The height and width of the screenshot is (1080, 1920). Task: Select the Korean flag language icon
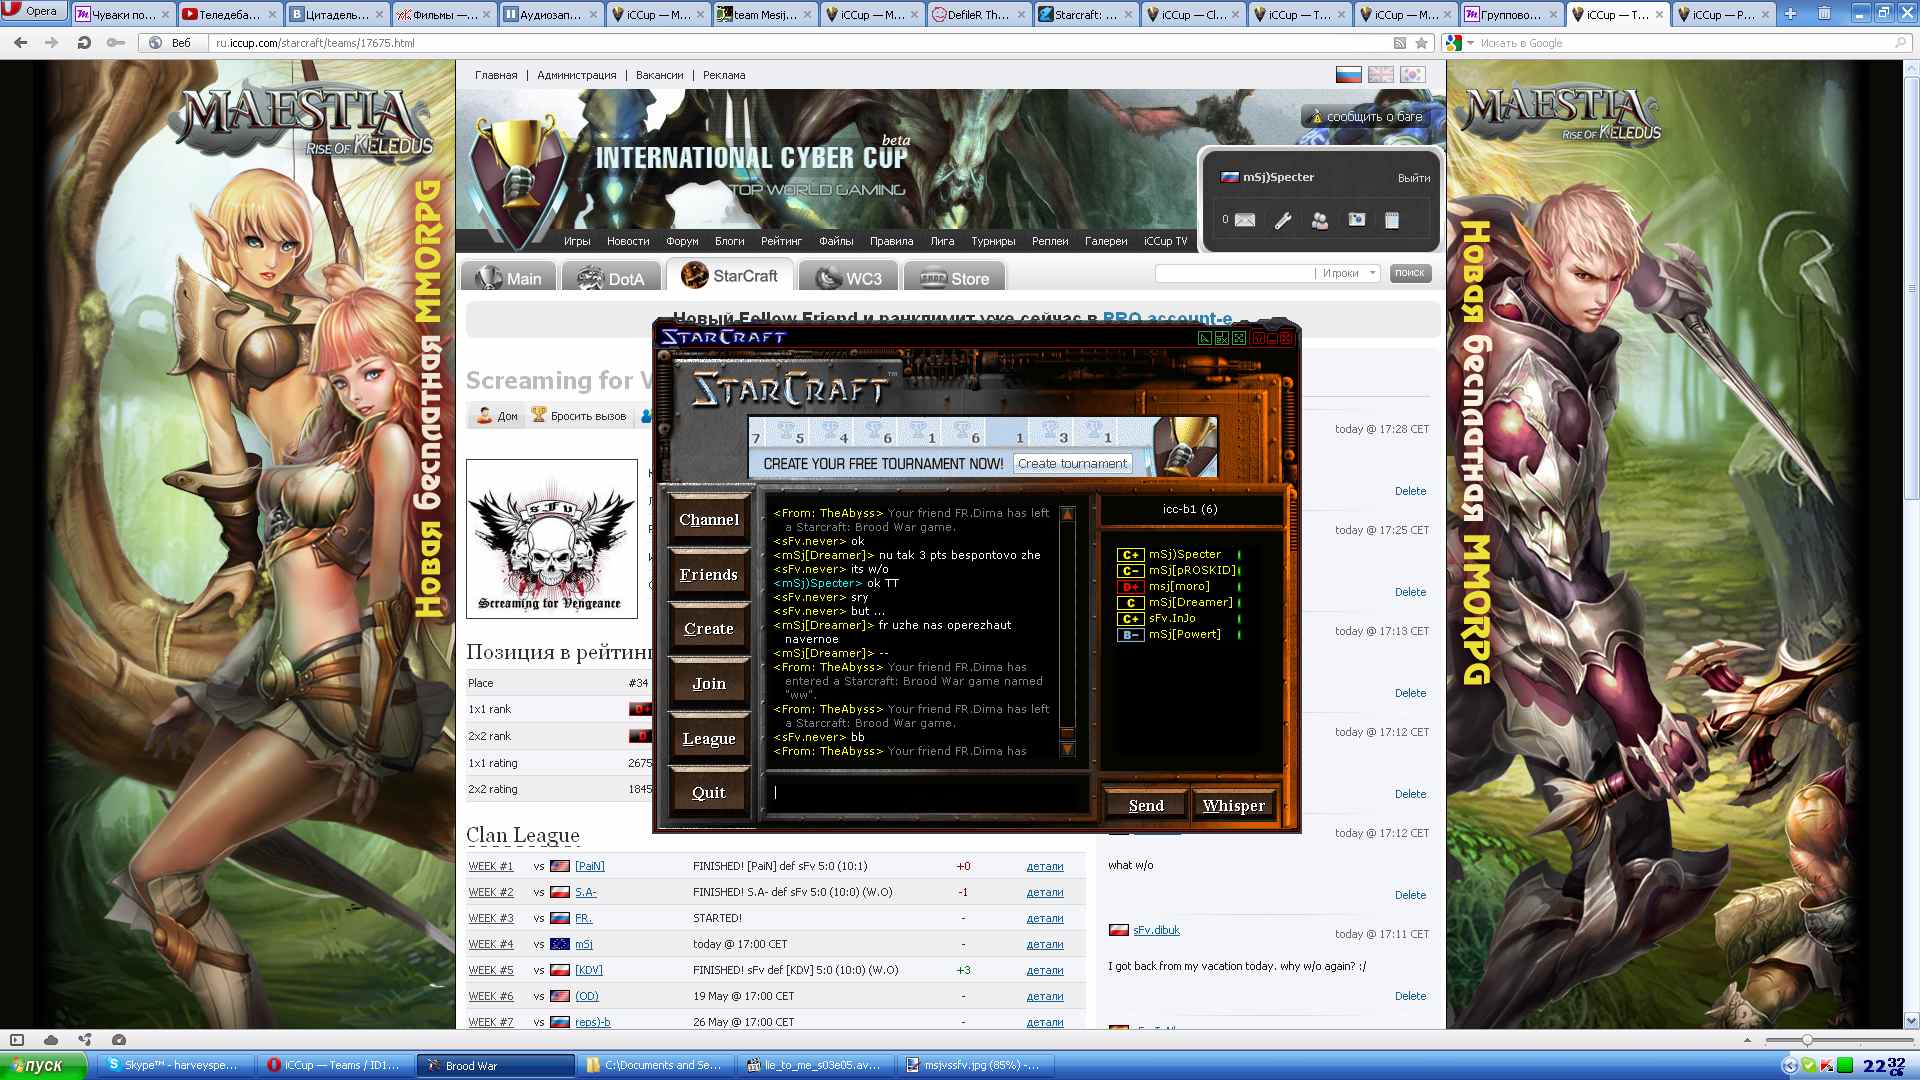point(1412,75)
